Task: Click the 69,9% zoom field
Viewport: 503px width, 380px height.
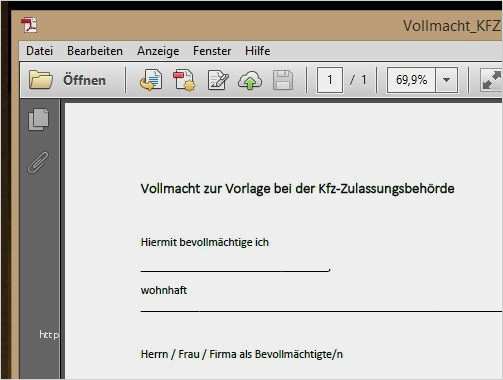Action: [x=411, y=80]
